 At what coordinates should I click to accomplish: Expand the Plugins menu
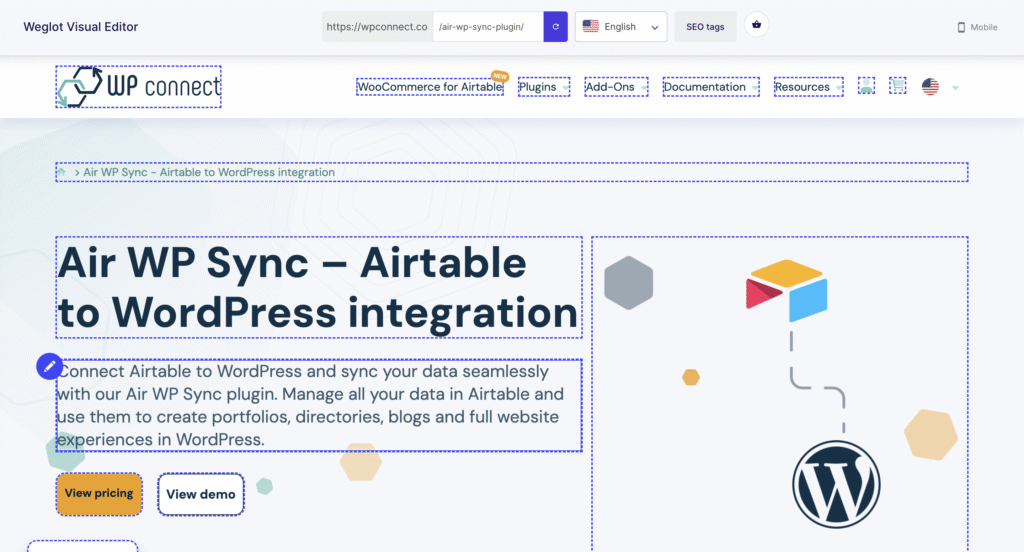[543, 87]
